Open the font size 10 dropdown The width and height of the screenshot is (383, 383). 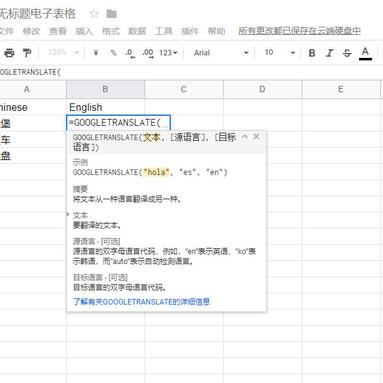[280, 53]
